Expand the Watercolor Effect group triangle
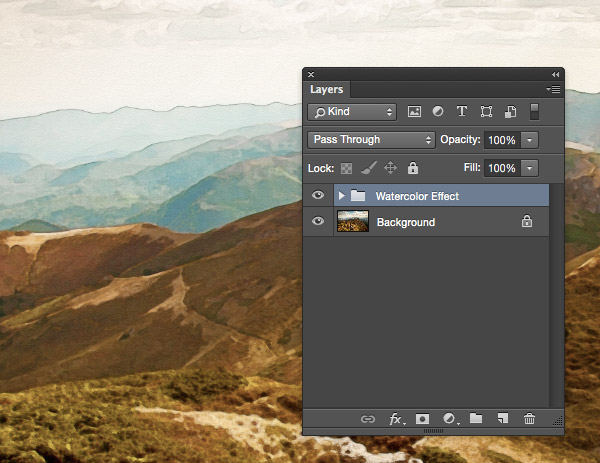 [341, 196]
